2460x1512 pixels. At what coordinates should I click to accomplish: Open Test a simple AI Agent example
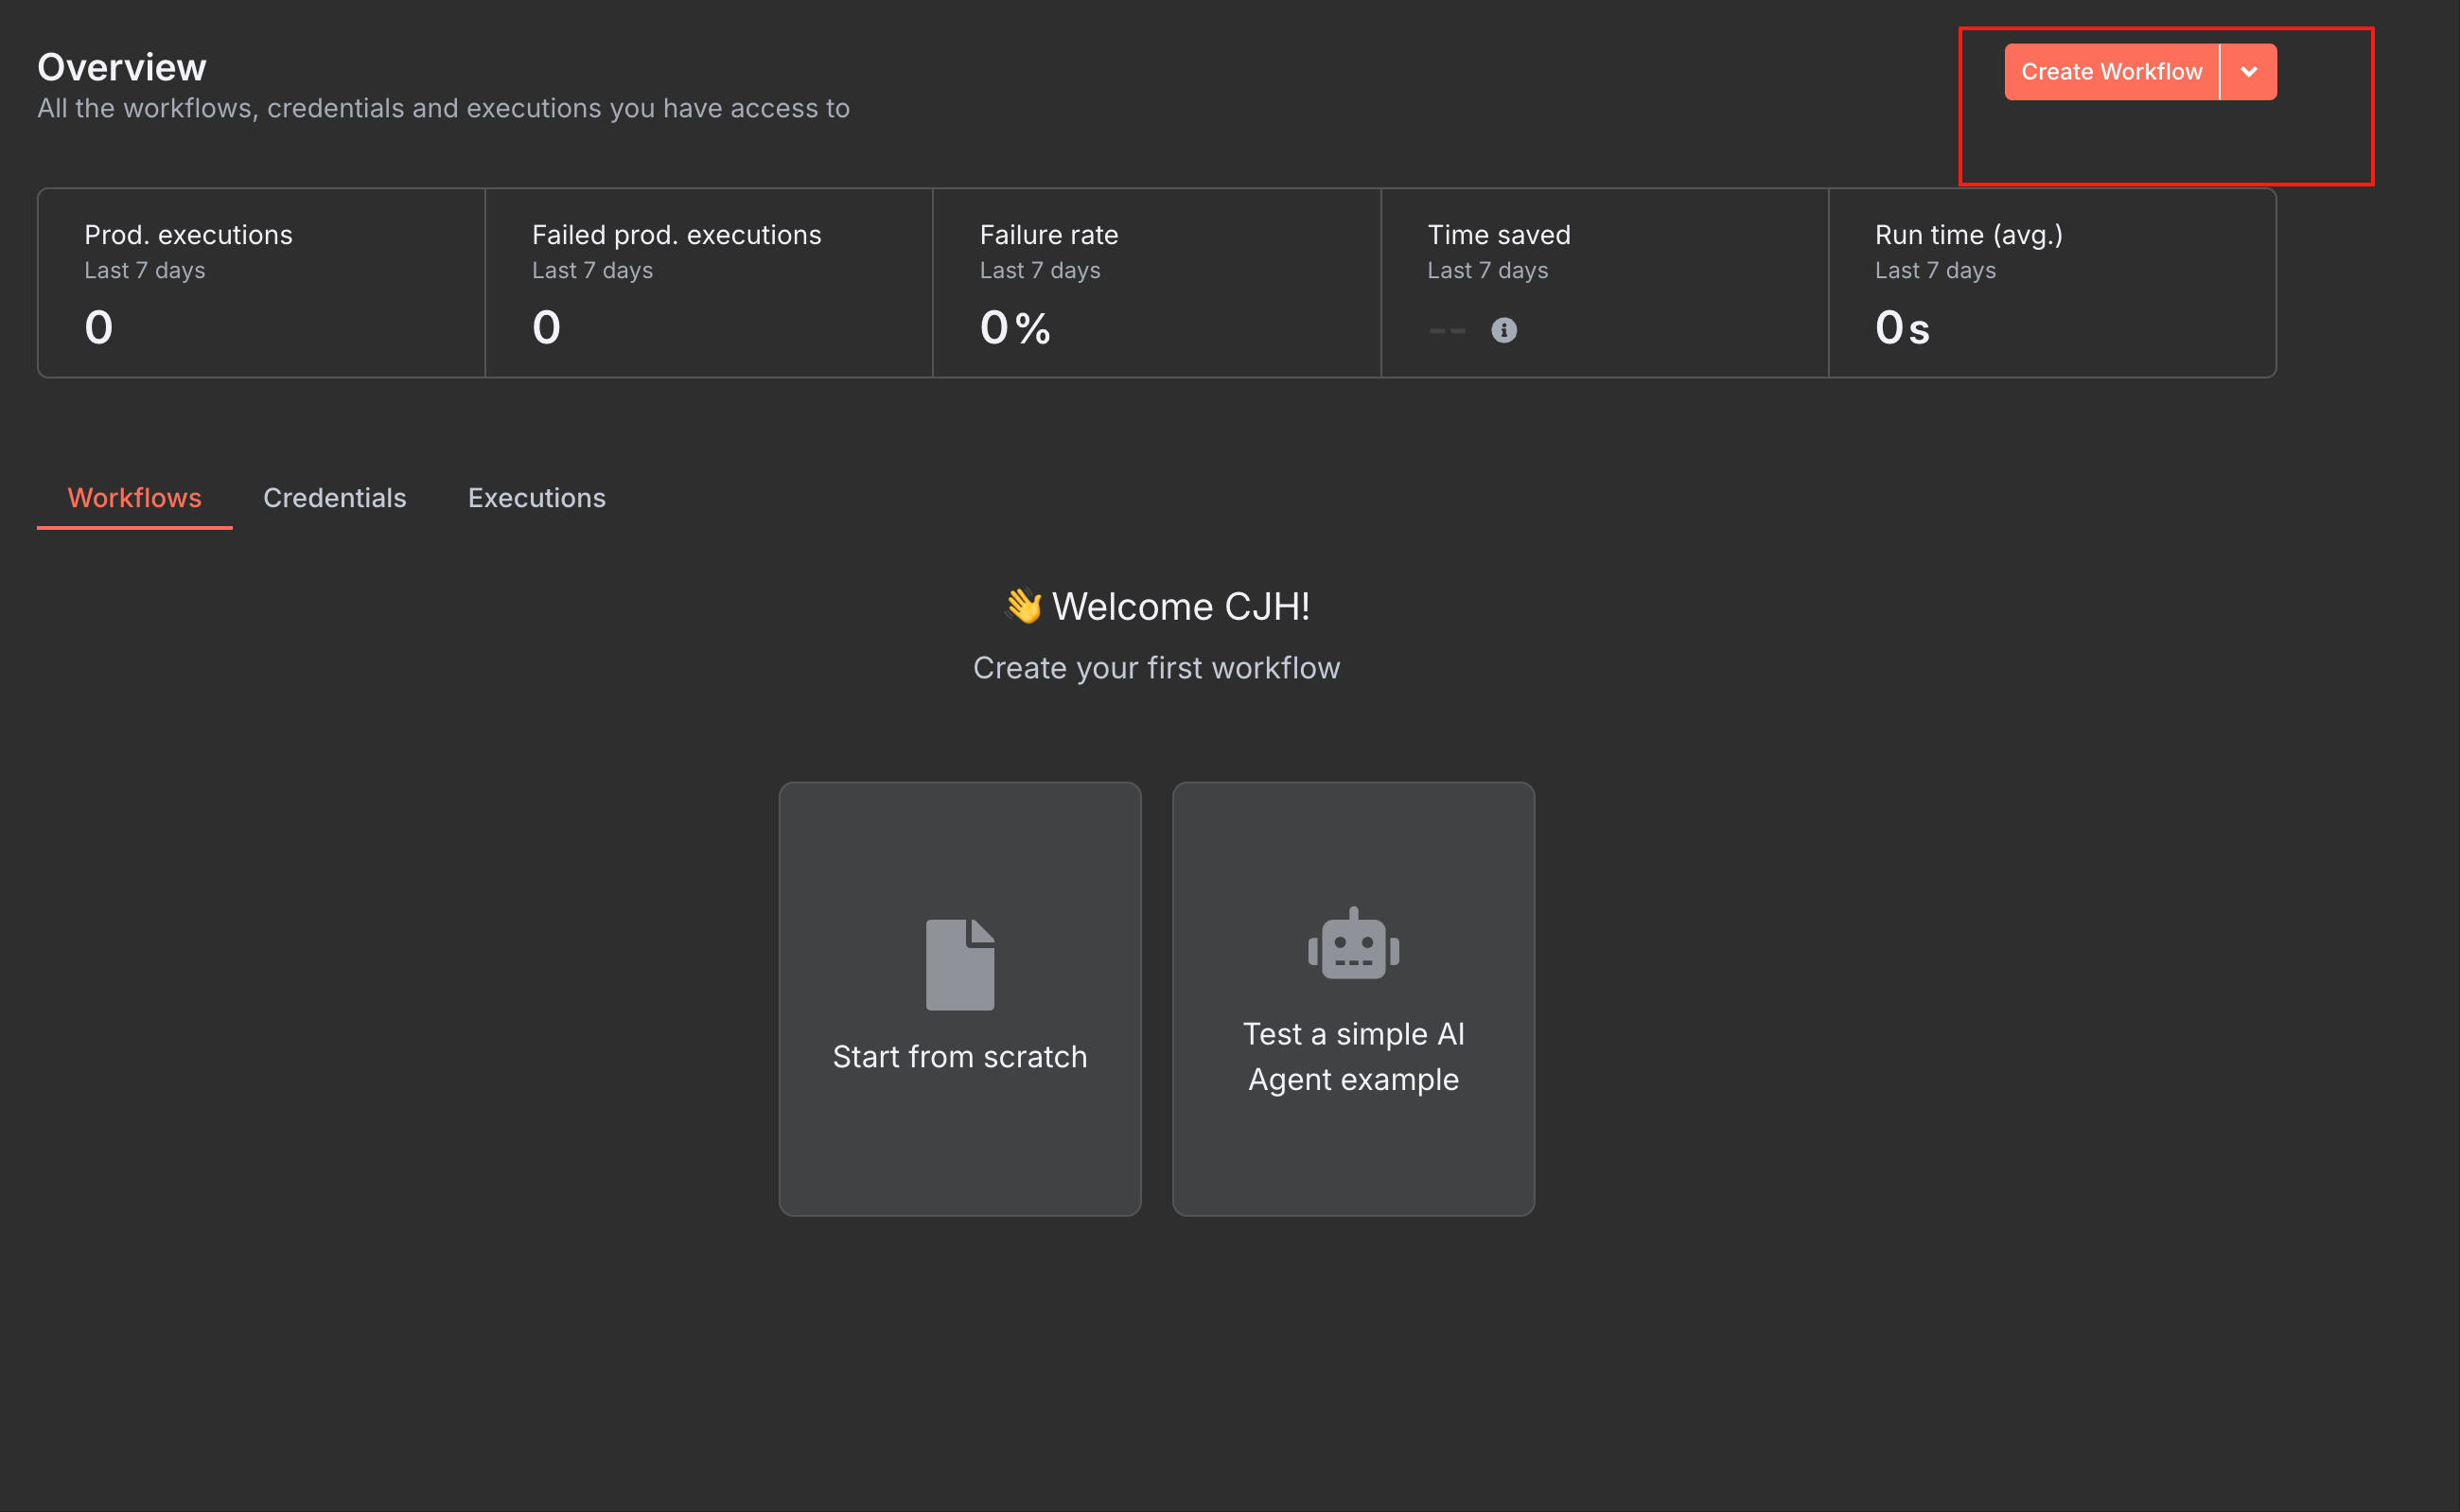coord(1353,1057)
